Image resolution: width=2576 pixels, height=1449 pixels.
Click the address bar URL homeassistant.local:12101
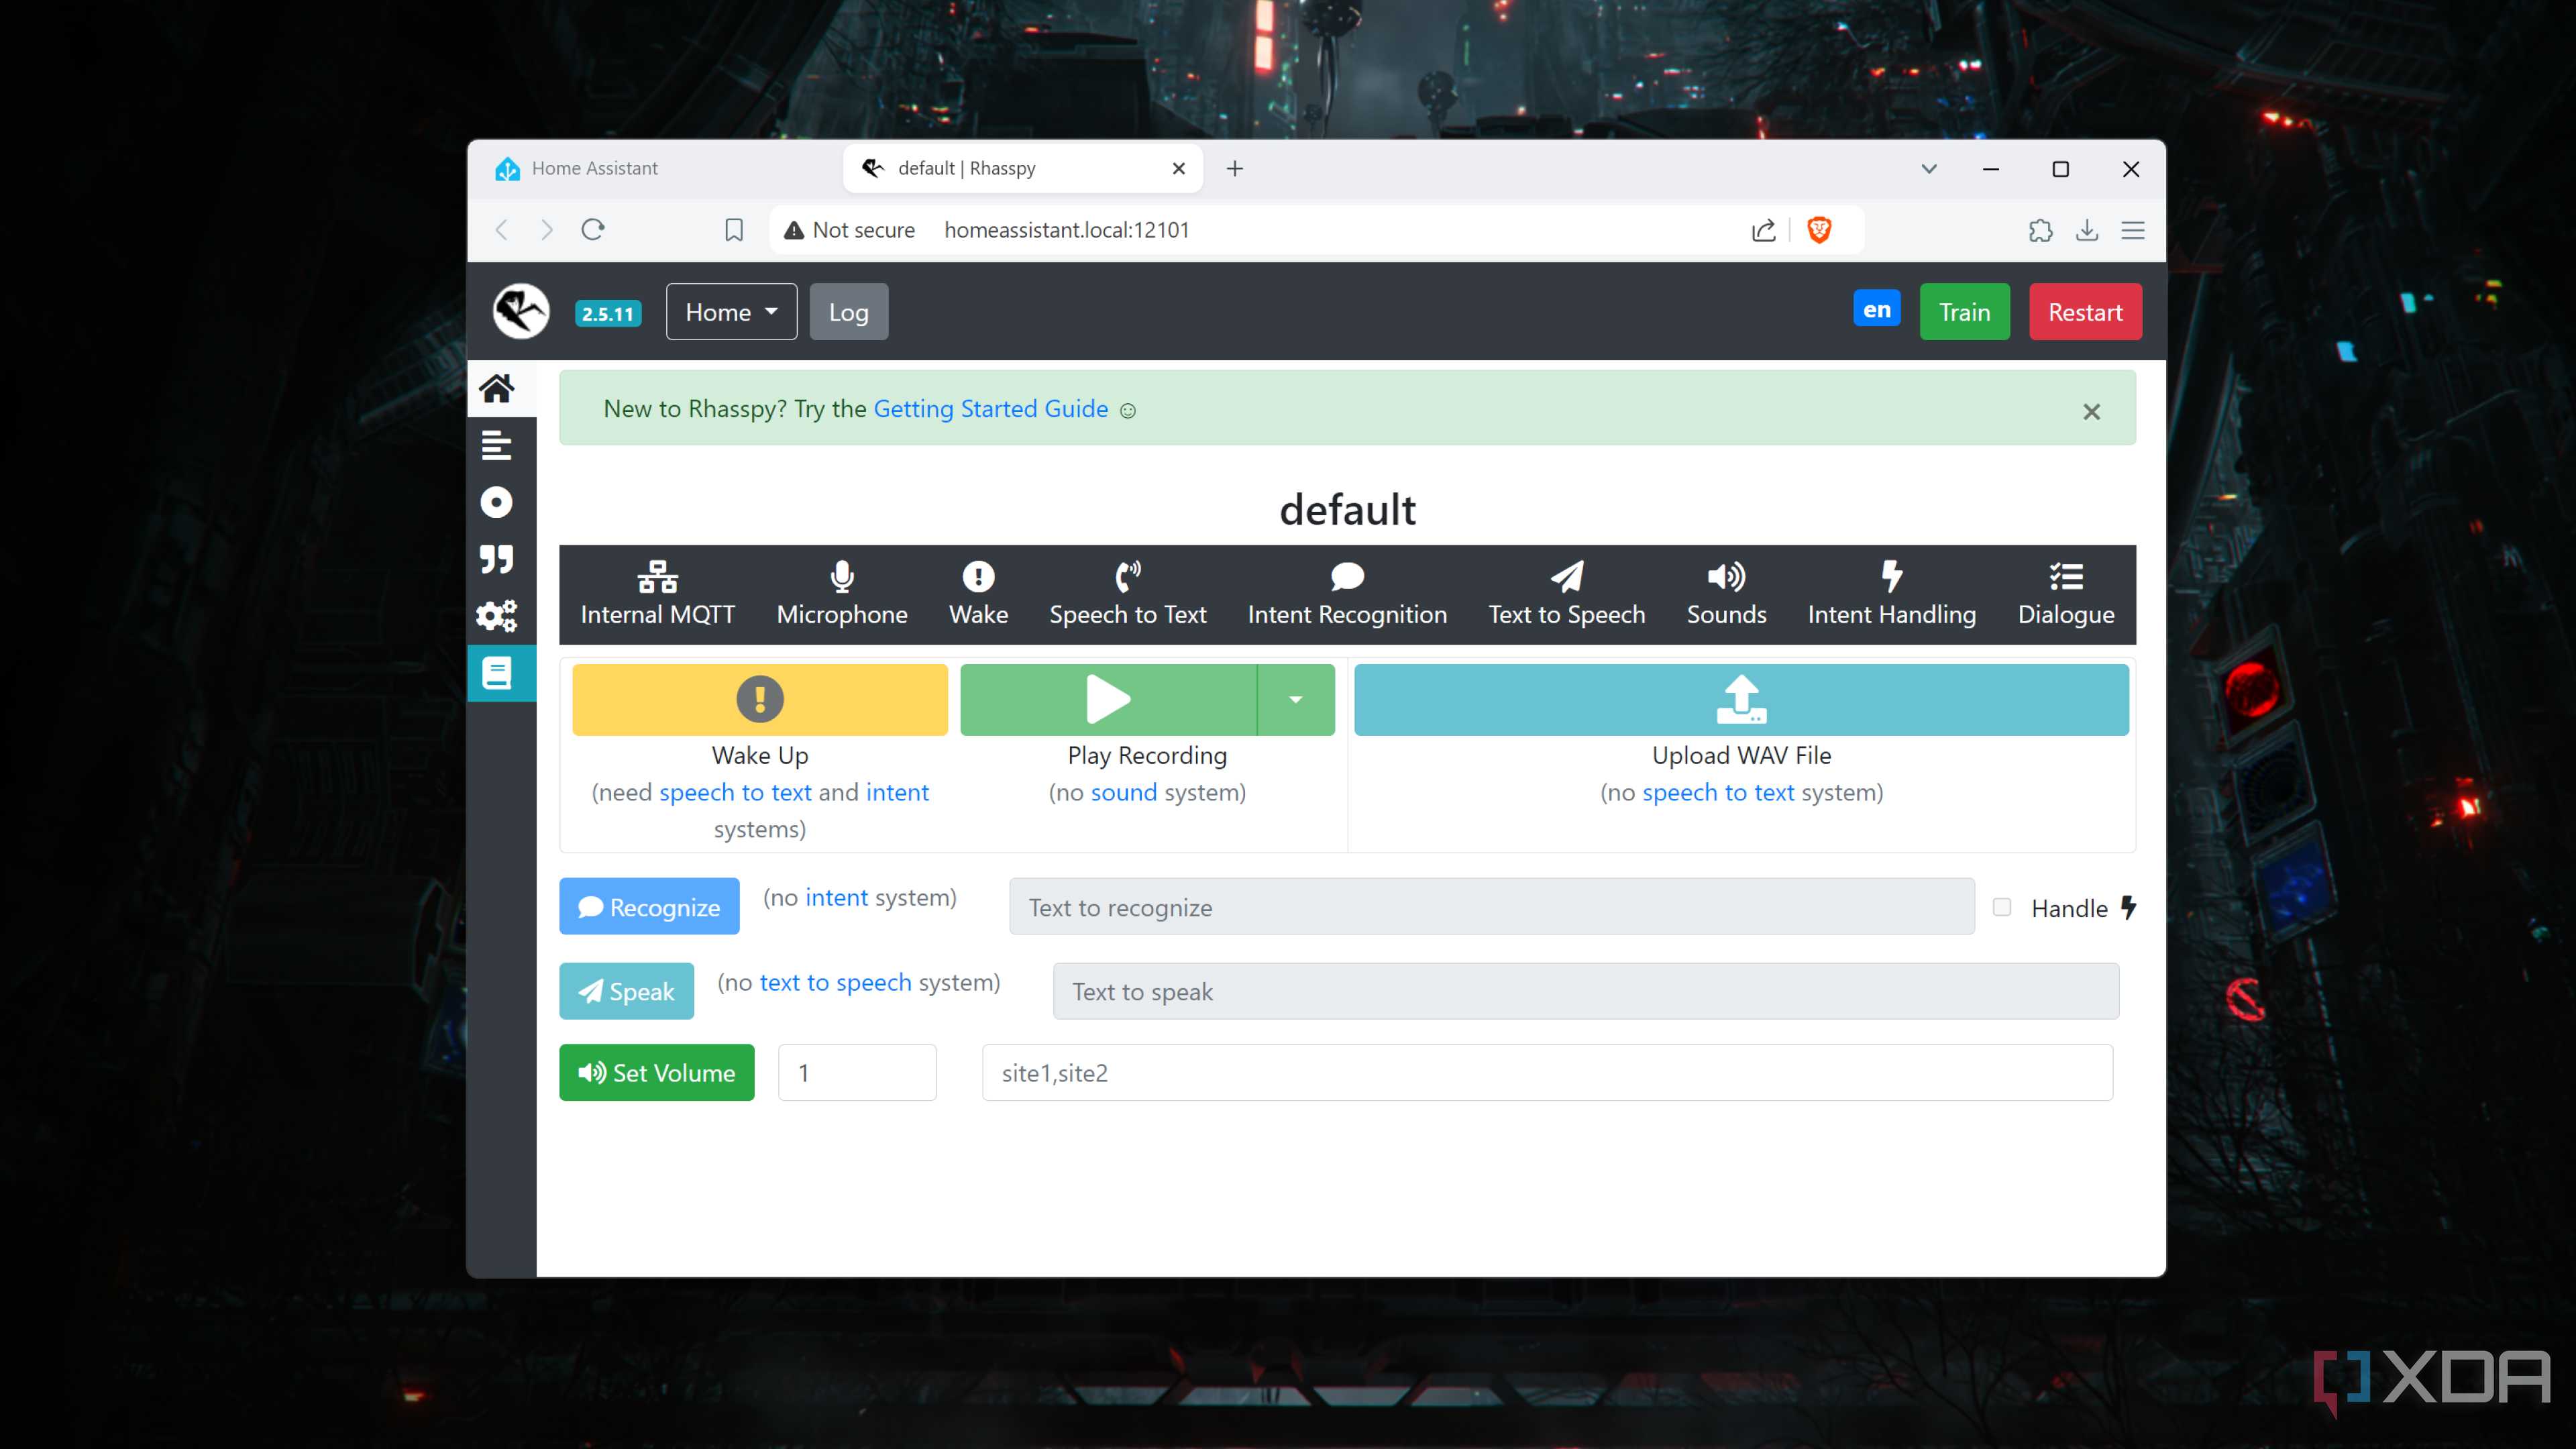tap(1066, 230)
